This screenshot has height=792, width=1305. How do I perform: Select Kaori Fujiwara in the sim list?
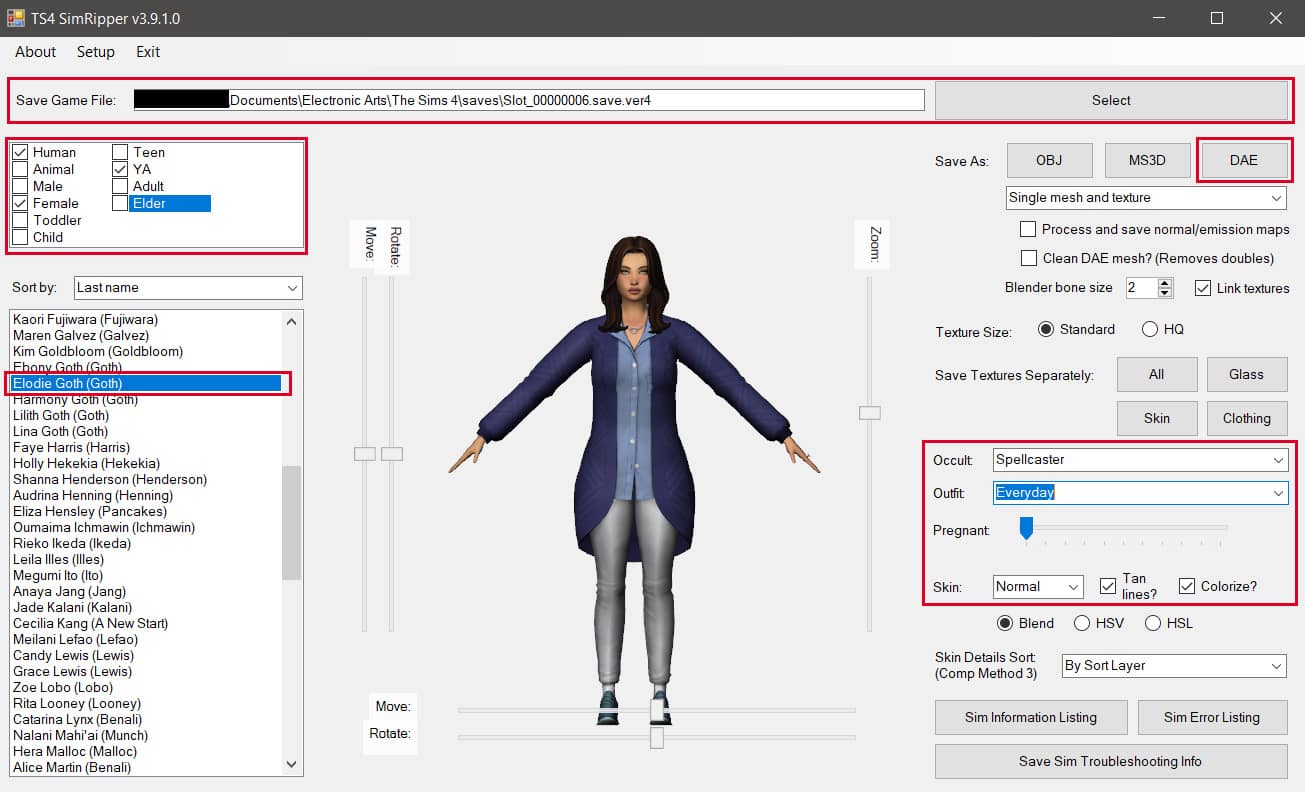click(85, 319)
